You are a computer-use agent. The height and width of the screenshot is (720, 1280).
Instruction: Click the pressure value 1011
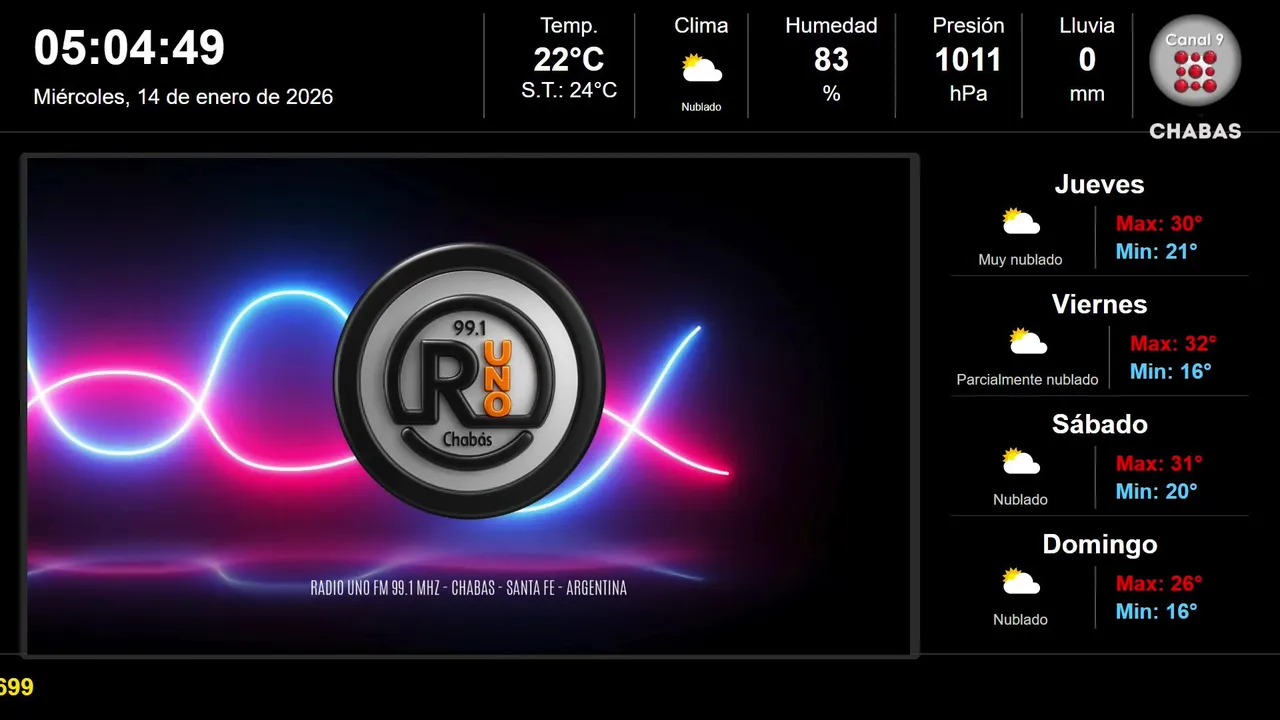pyautogui.click(x=968, y=60)
